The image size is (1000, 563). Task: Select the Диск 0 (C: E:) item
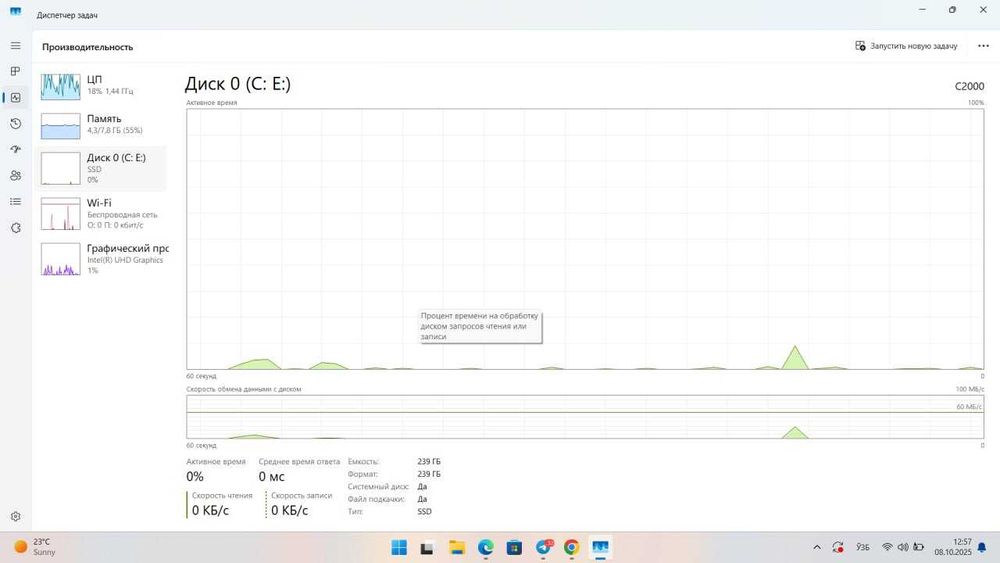click(x=102, y=168)
